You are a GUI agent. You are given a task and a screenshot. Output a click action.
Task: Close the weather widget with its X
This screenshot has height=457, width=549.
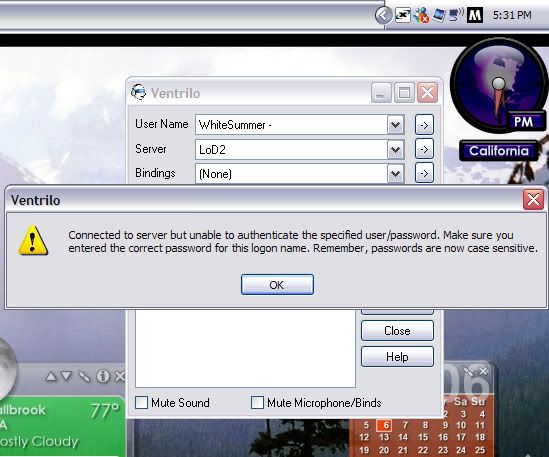click(x=120, y=376)
